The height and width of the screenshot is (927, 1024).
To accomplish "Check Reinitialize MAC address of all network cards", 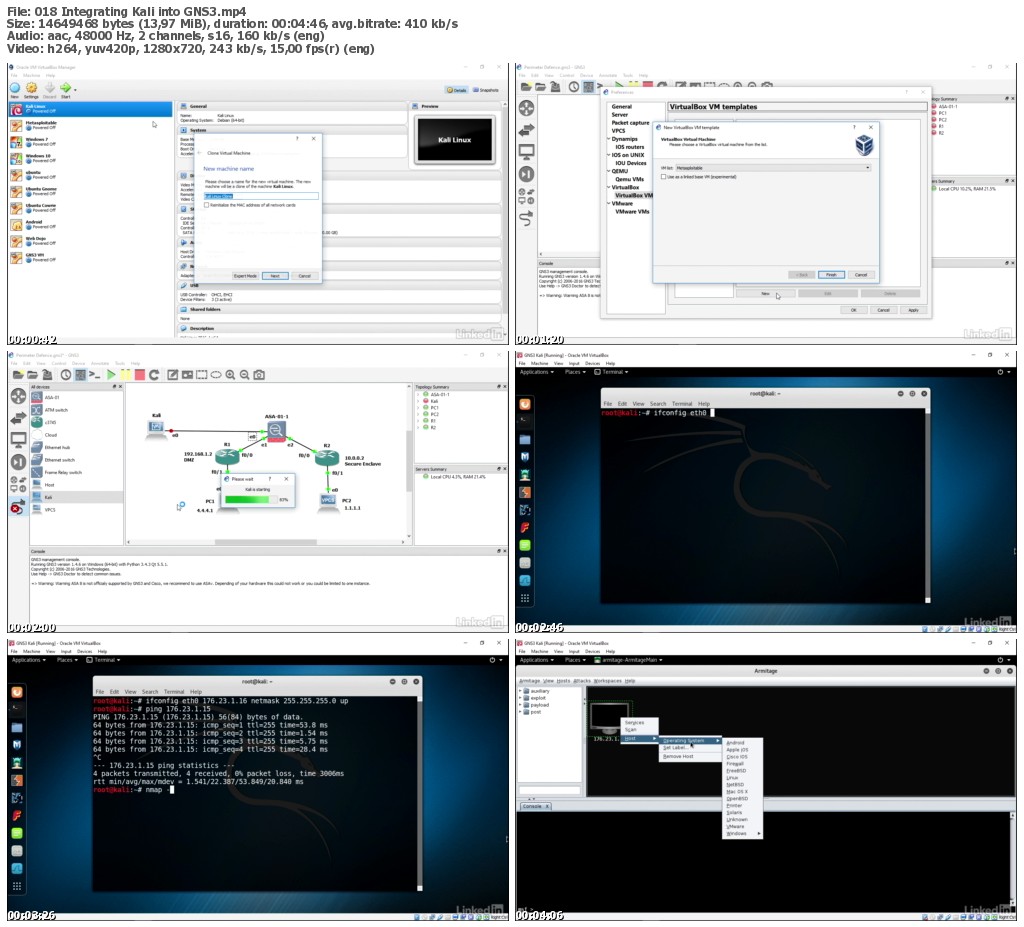I will [206, 205].
